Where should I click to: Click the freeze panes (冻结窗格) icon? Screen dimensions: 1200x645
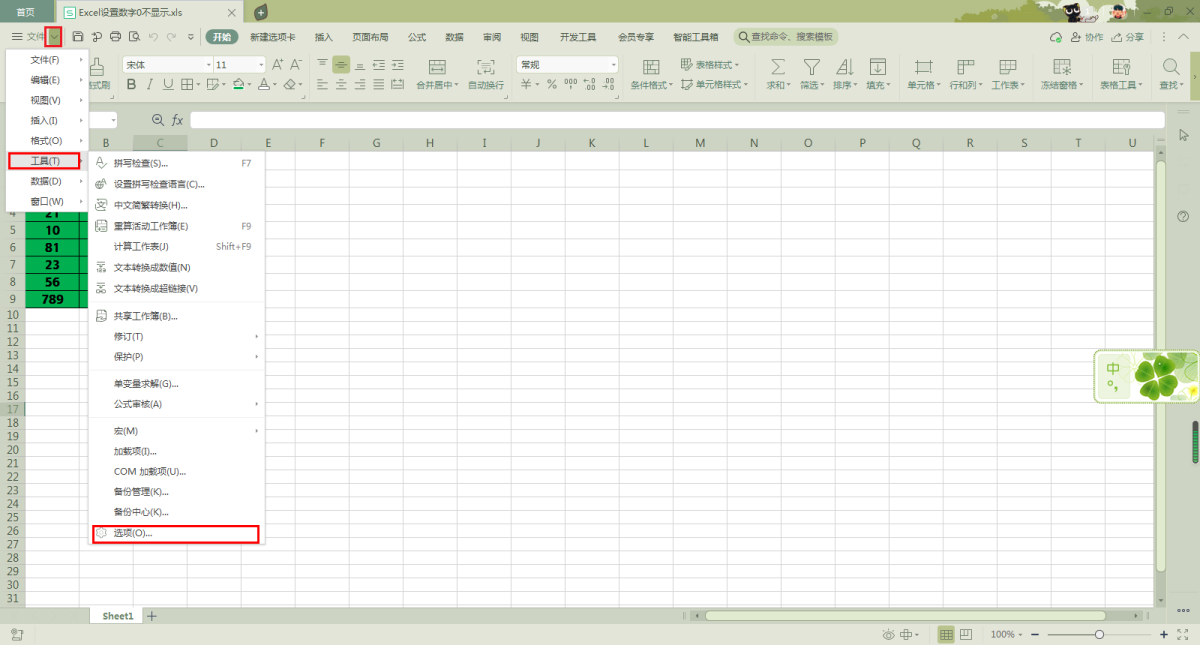point(1062,67)
